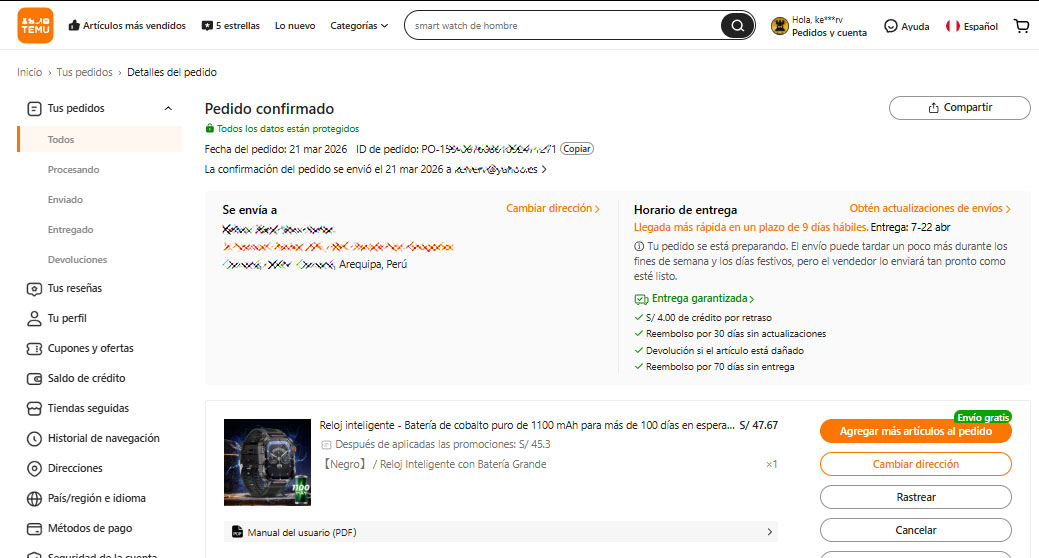The height and width of the screenshot is (558, 1039).
Task: Open the shopping cart icon
Action: click(1021, 26)
